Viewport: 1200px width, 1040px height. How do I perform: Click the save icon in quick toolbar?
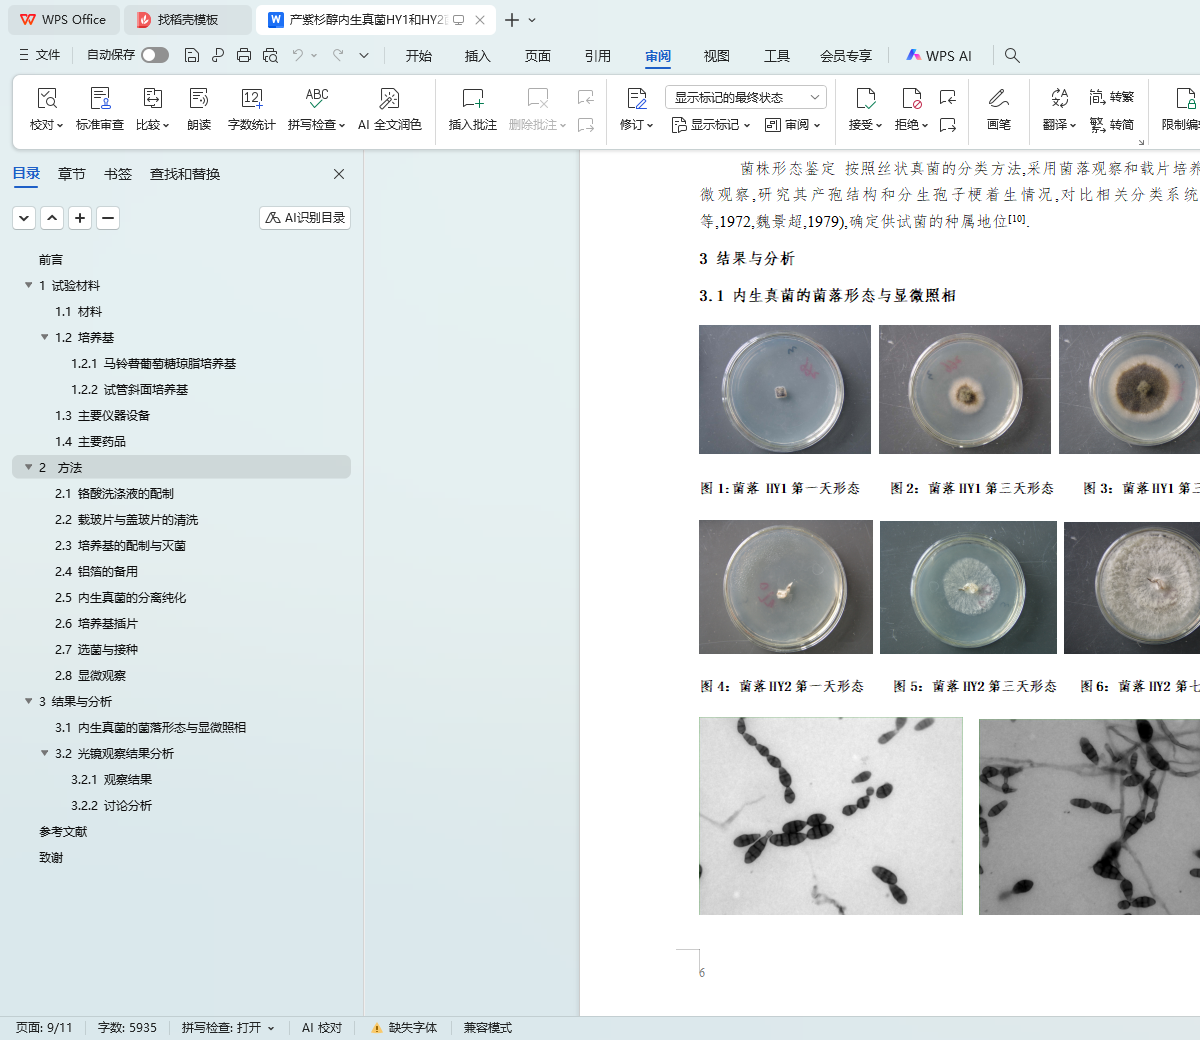pos(192,55)
